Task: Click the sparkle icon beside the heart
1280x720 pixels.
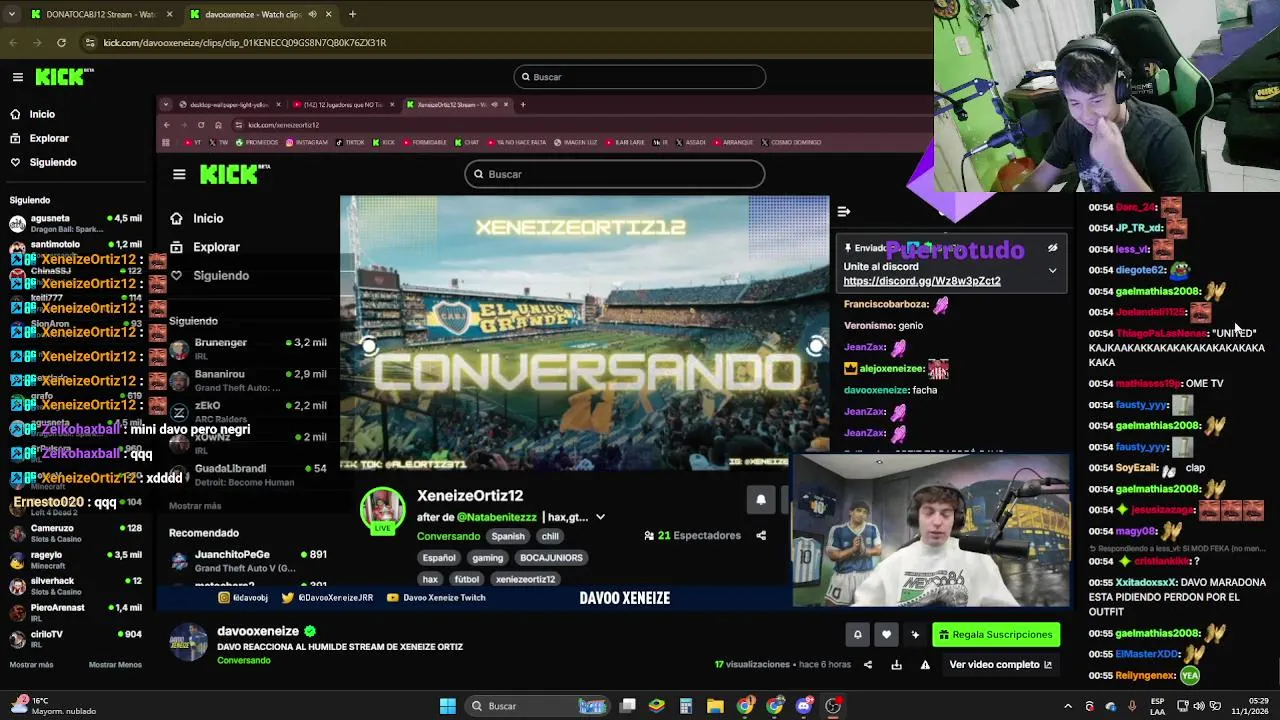Action: (x=915, y=635)
